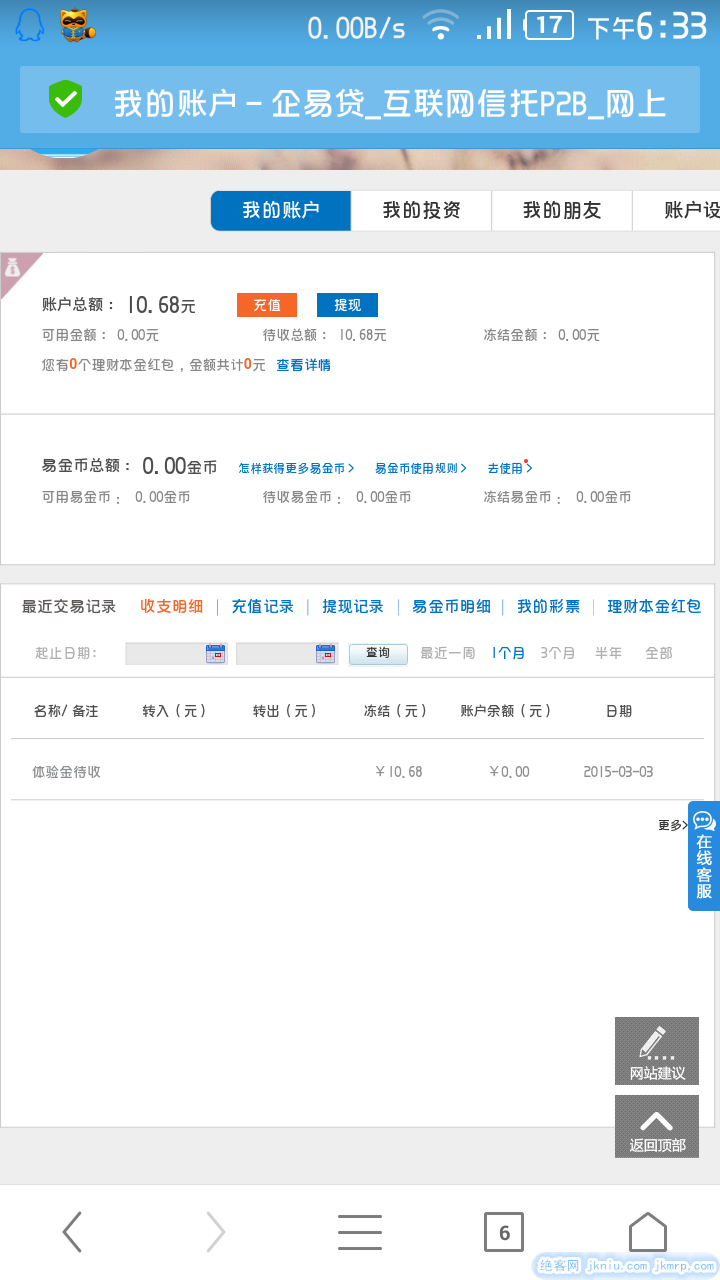Go back with browser back arrow
720x1280 pixels.
point(72,1232)
